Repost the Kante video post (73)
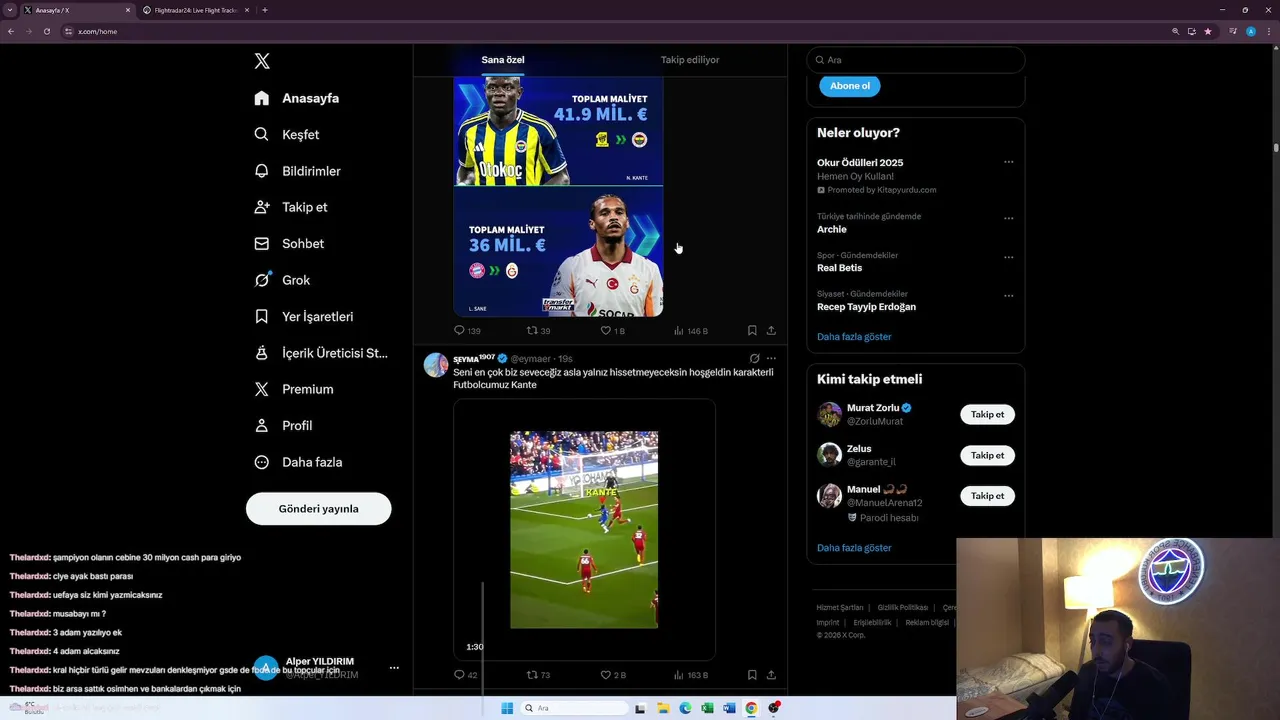The width and height of the screenshot is (1280, 720). point(539,675)
